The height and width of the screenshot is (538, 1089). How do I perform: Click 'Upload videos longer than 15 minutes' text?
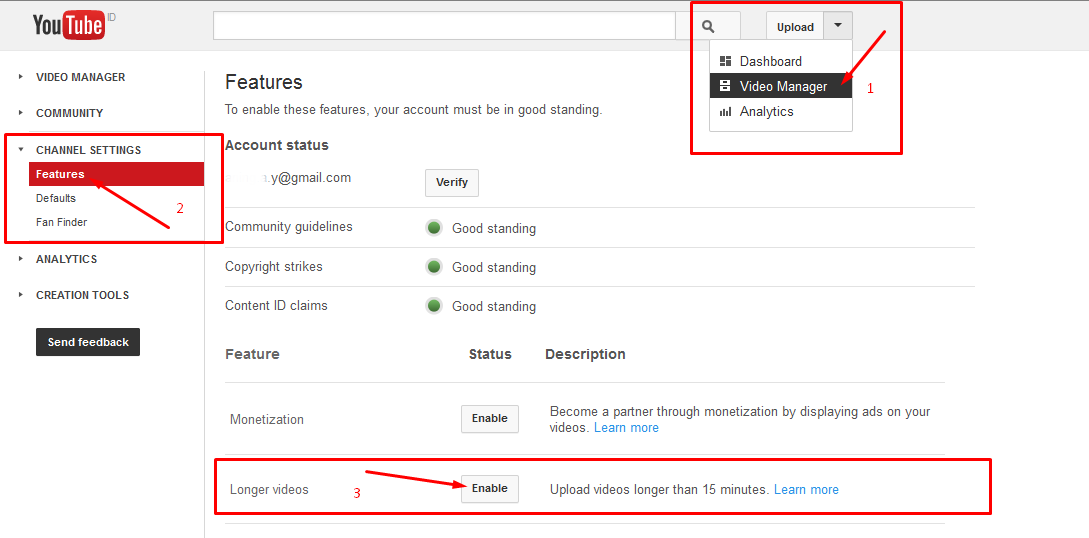tap(660, 489)
